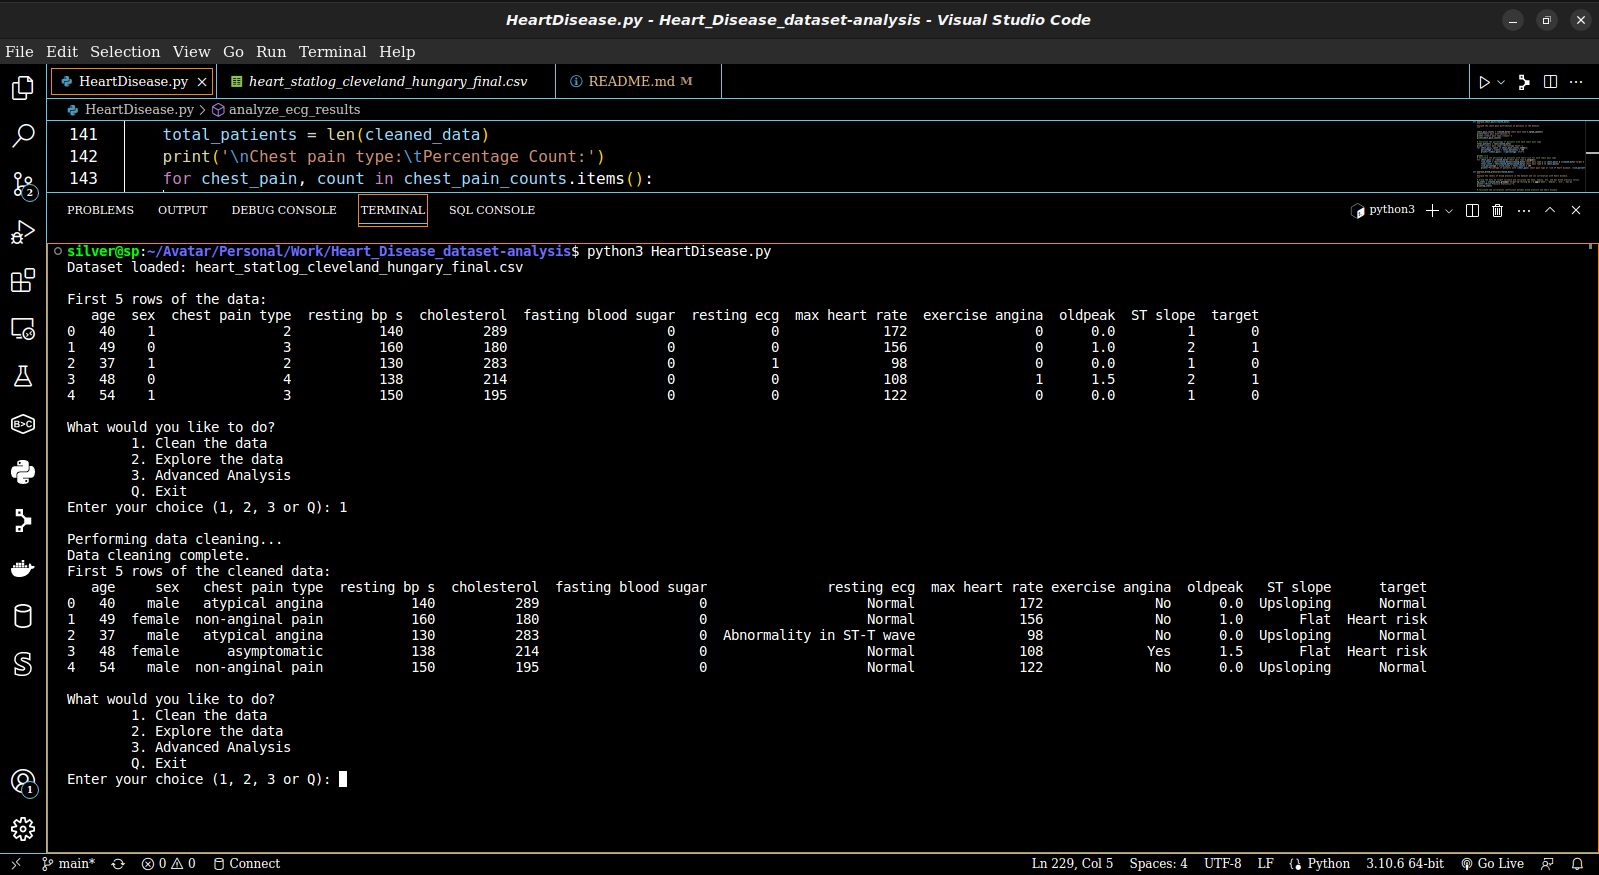Select the TERMINAL panel tab
The width and height of the screenshot is (1599, 875).
[393, 210]
